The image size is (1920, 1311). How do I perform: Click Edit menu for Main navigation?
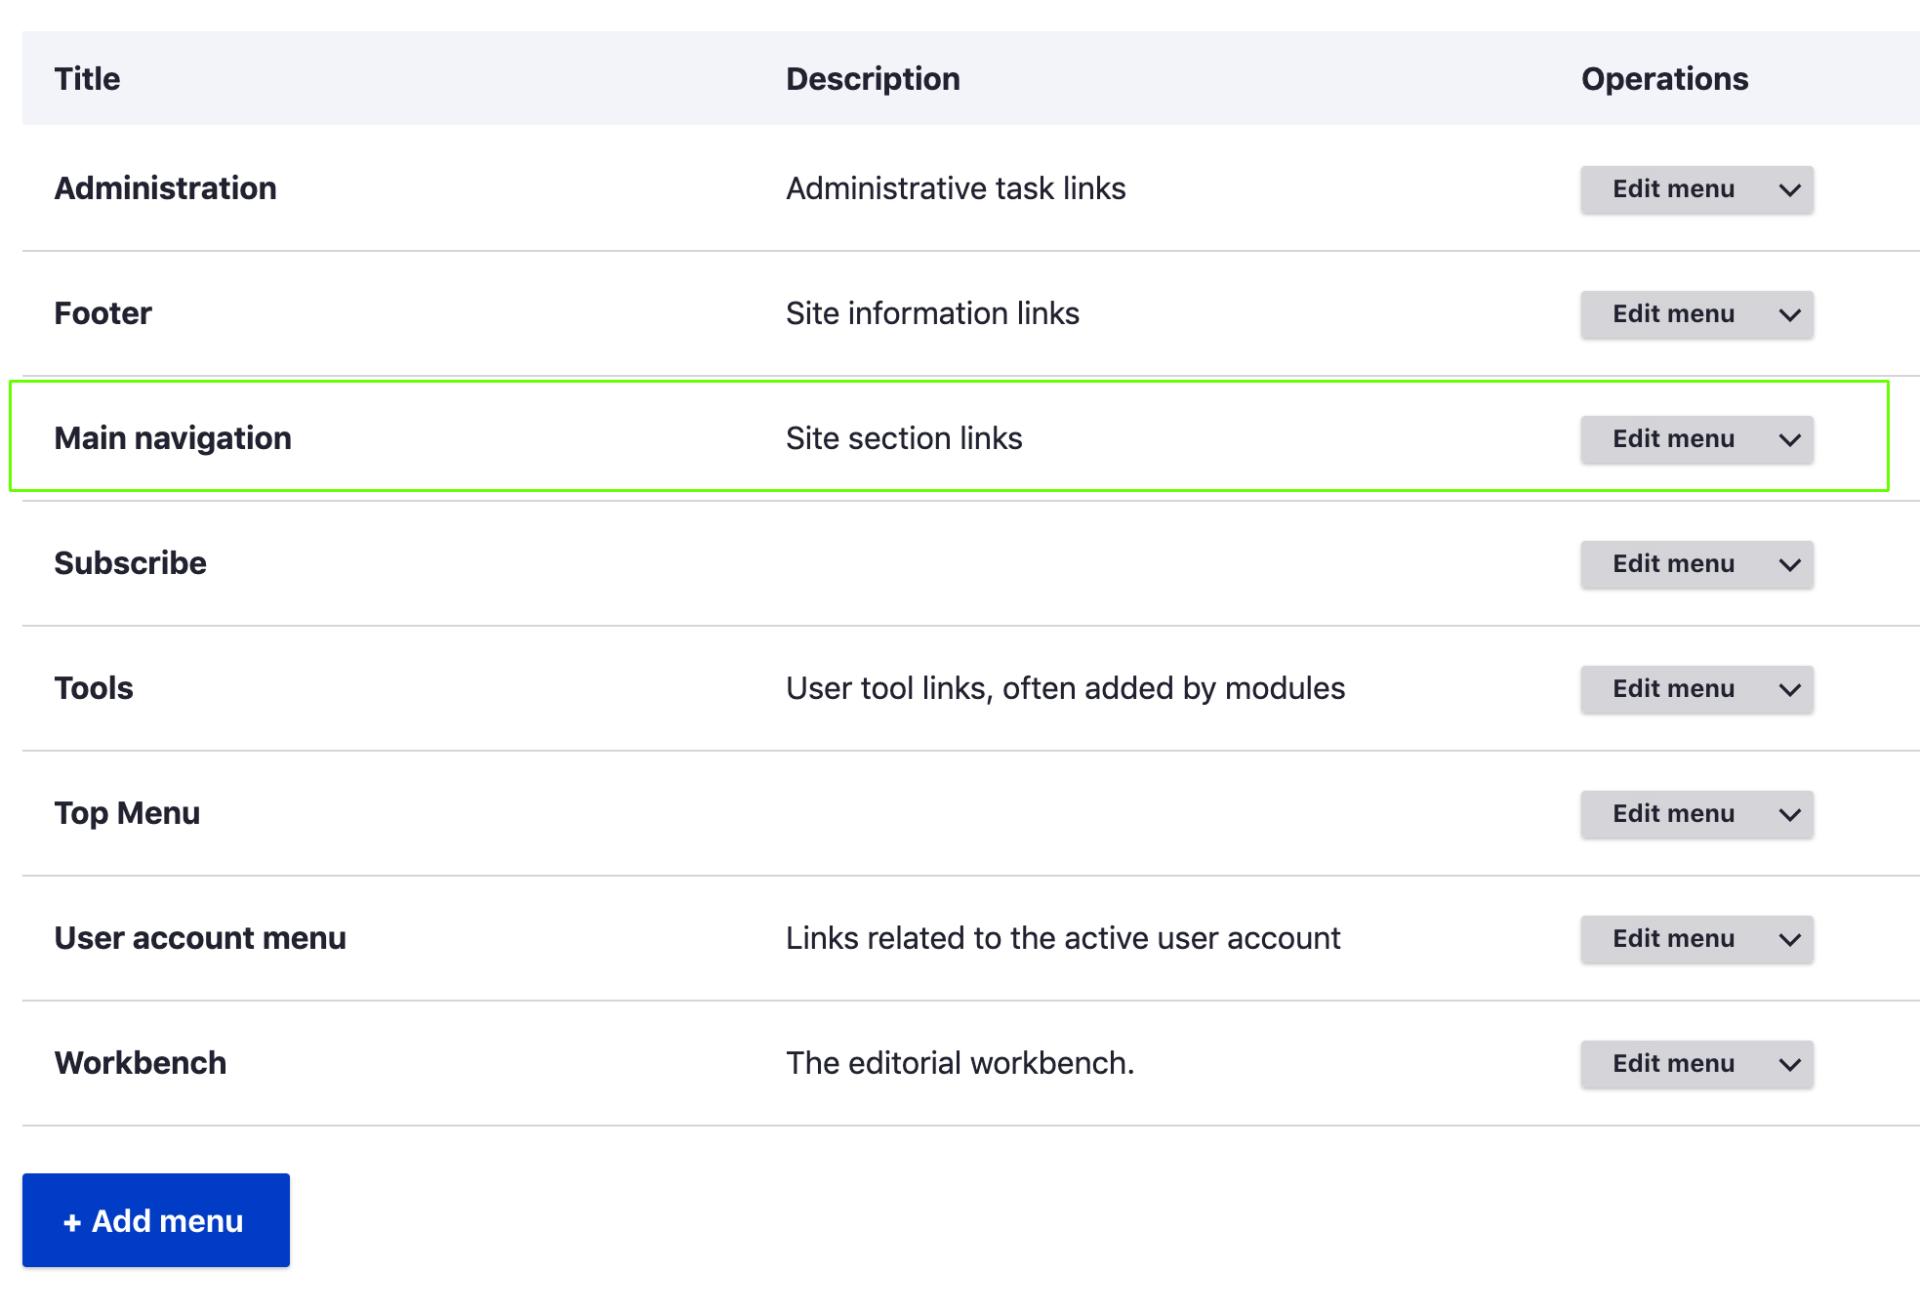point(1673,439)
